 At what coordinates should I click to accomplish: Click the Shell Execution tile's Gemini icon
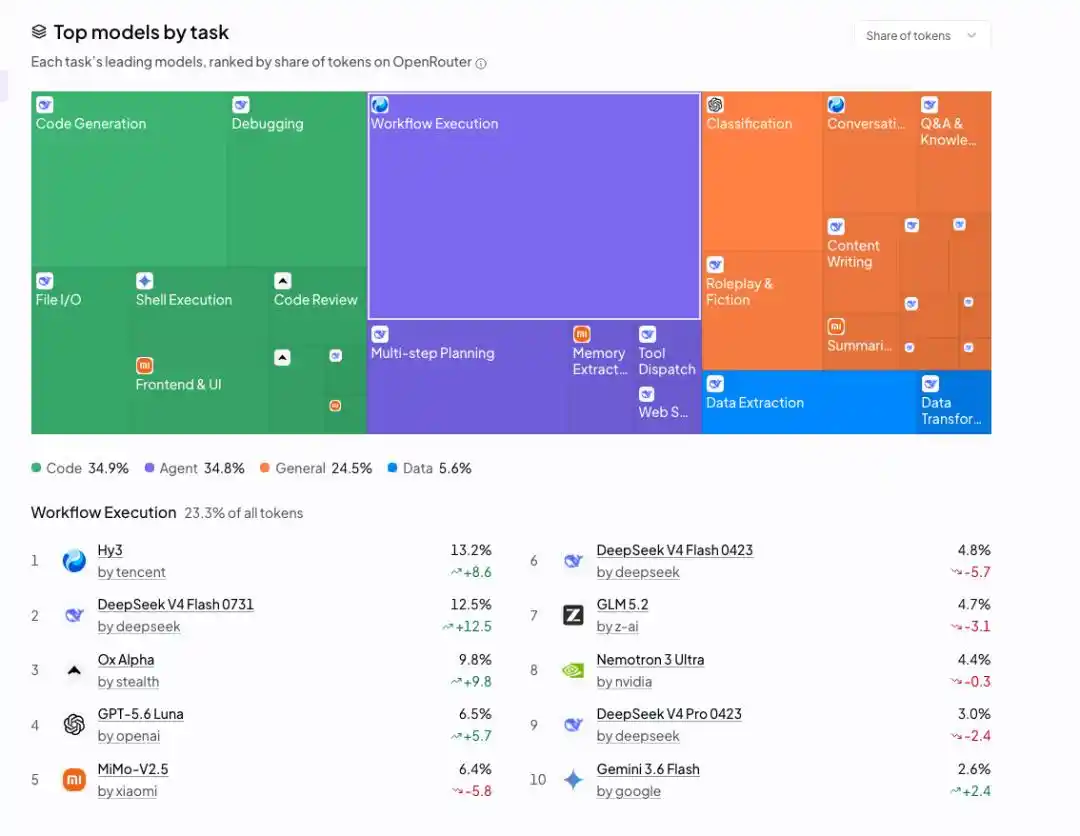[x=145, y=281]
